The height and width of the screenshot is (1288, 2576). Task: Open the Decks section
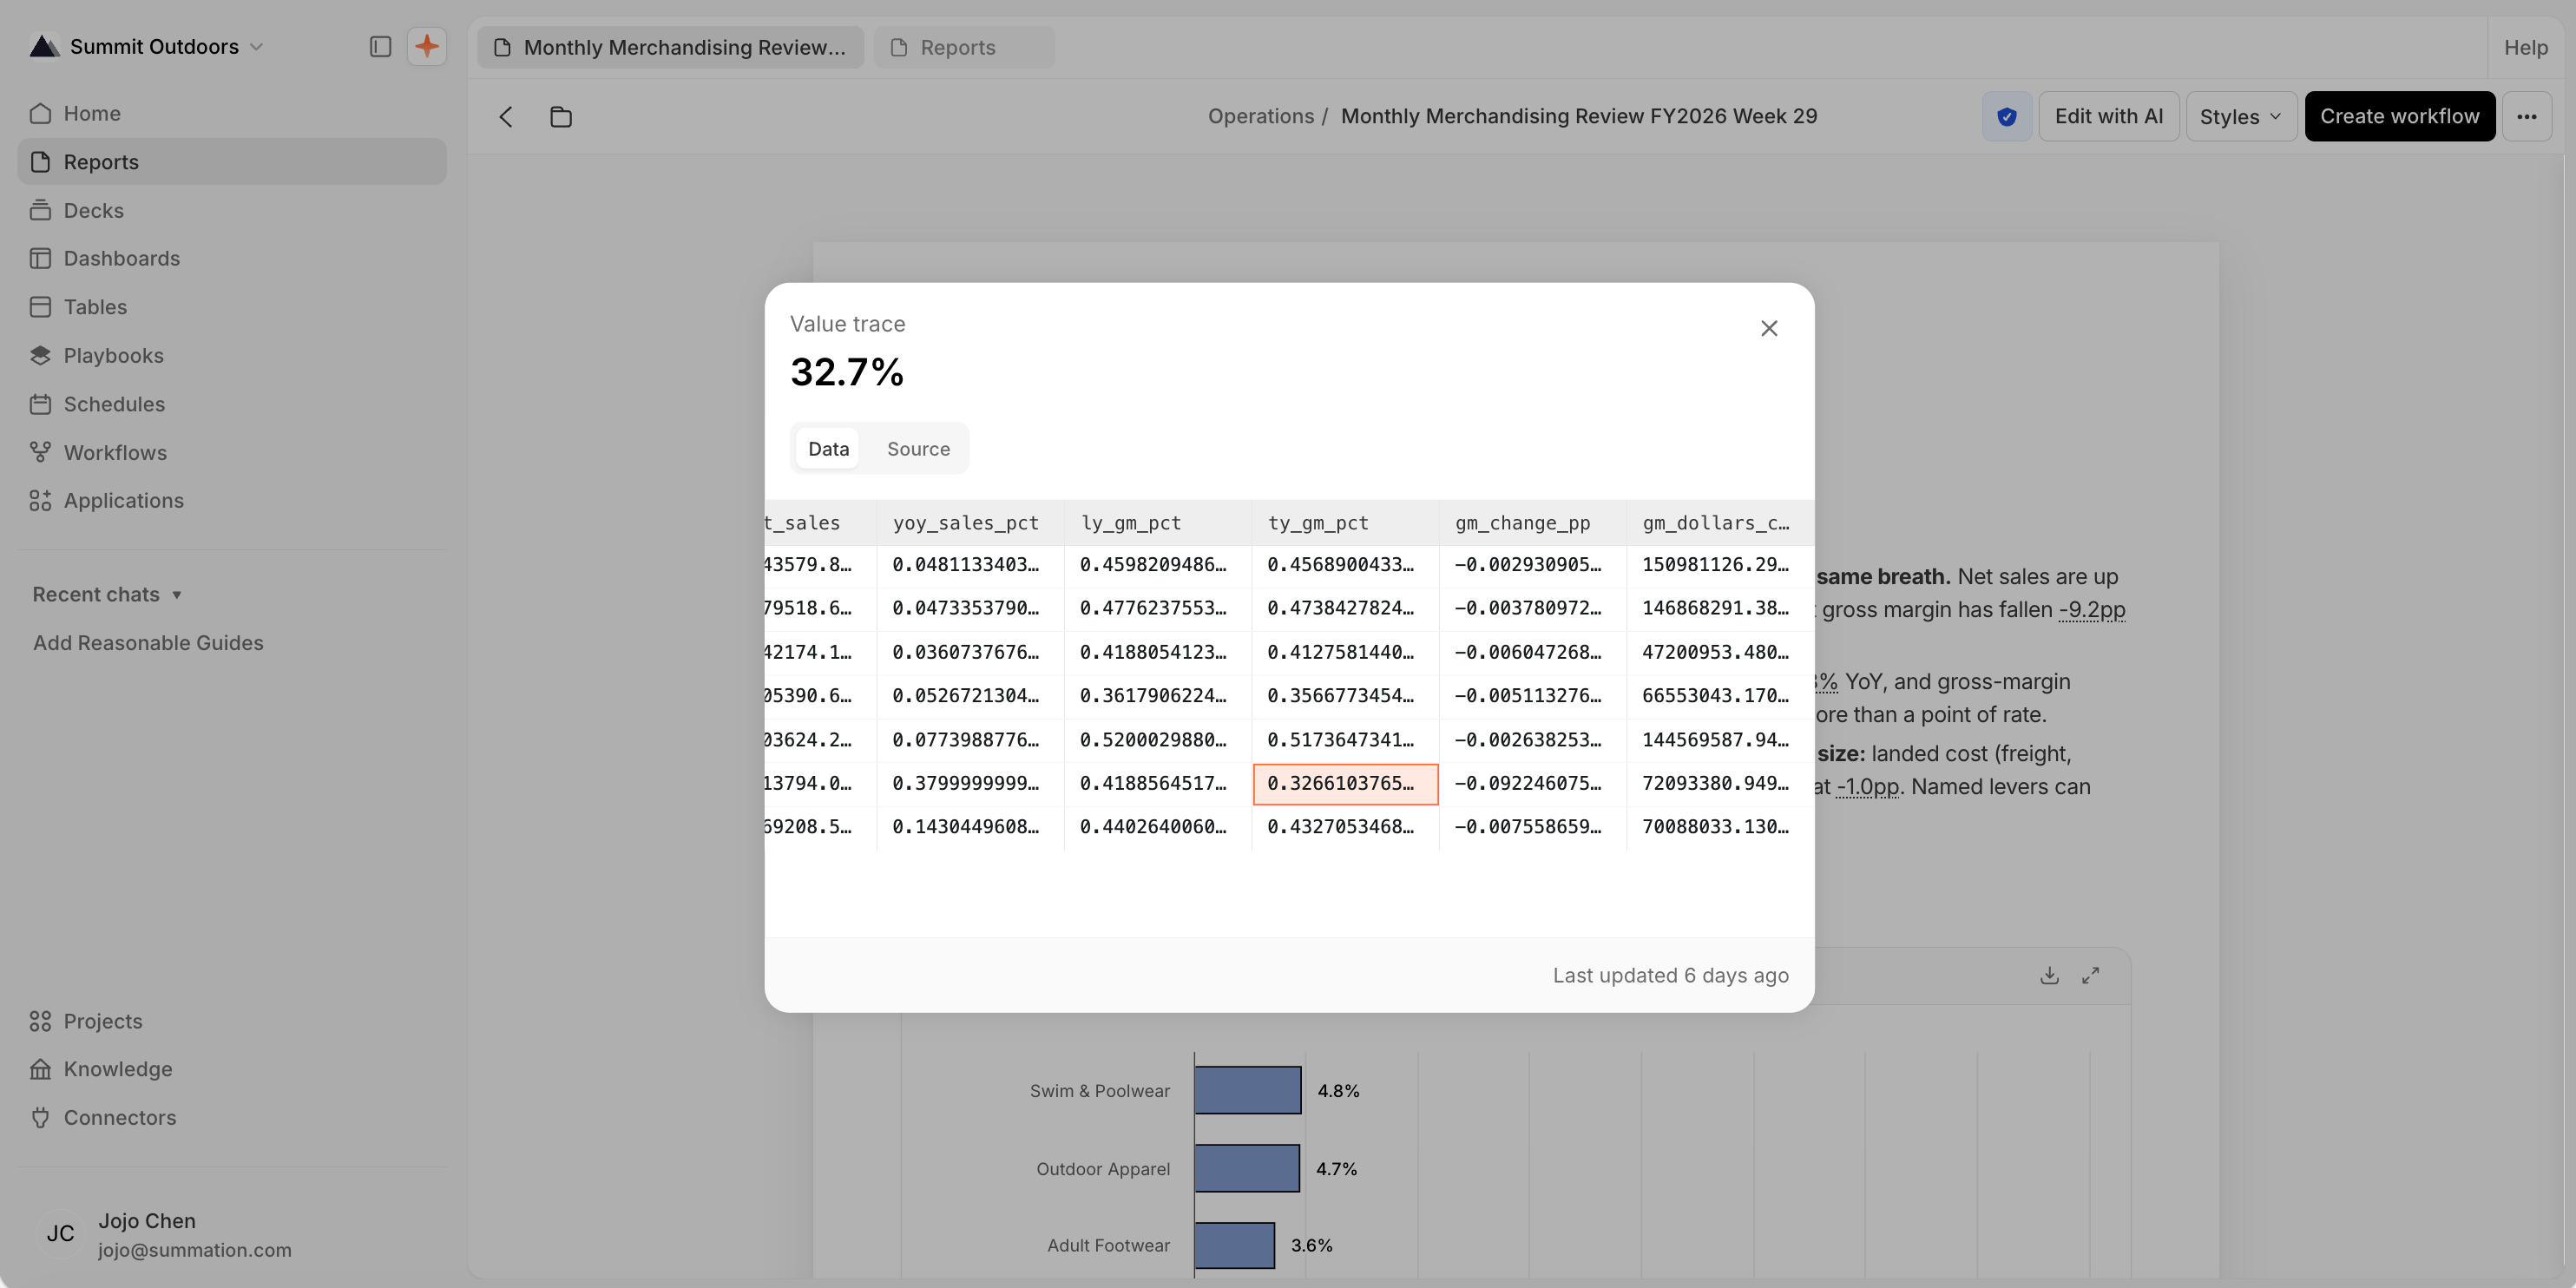point(231,210)
